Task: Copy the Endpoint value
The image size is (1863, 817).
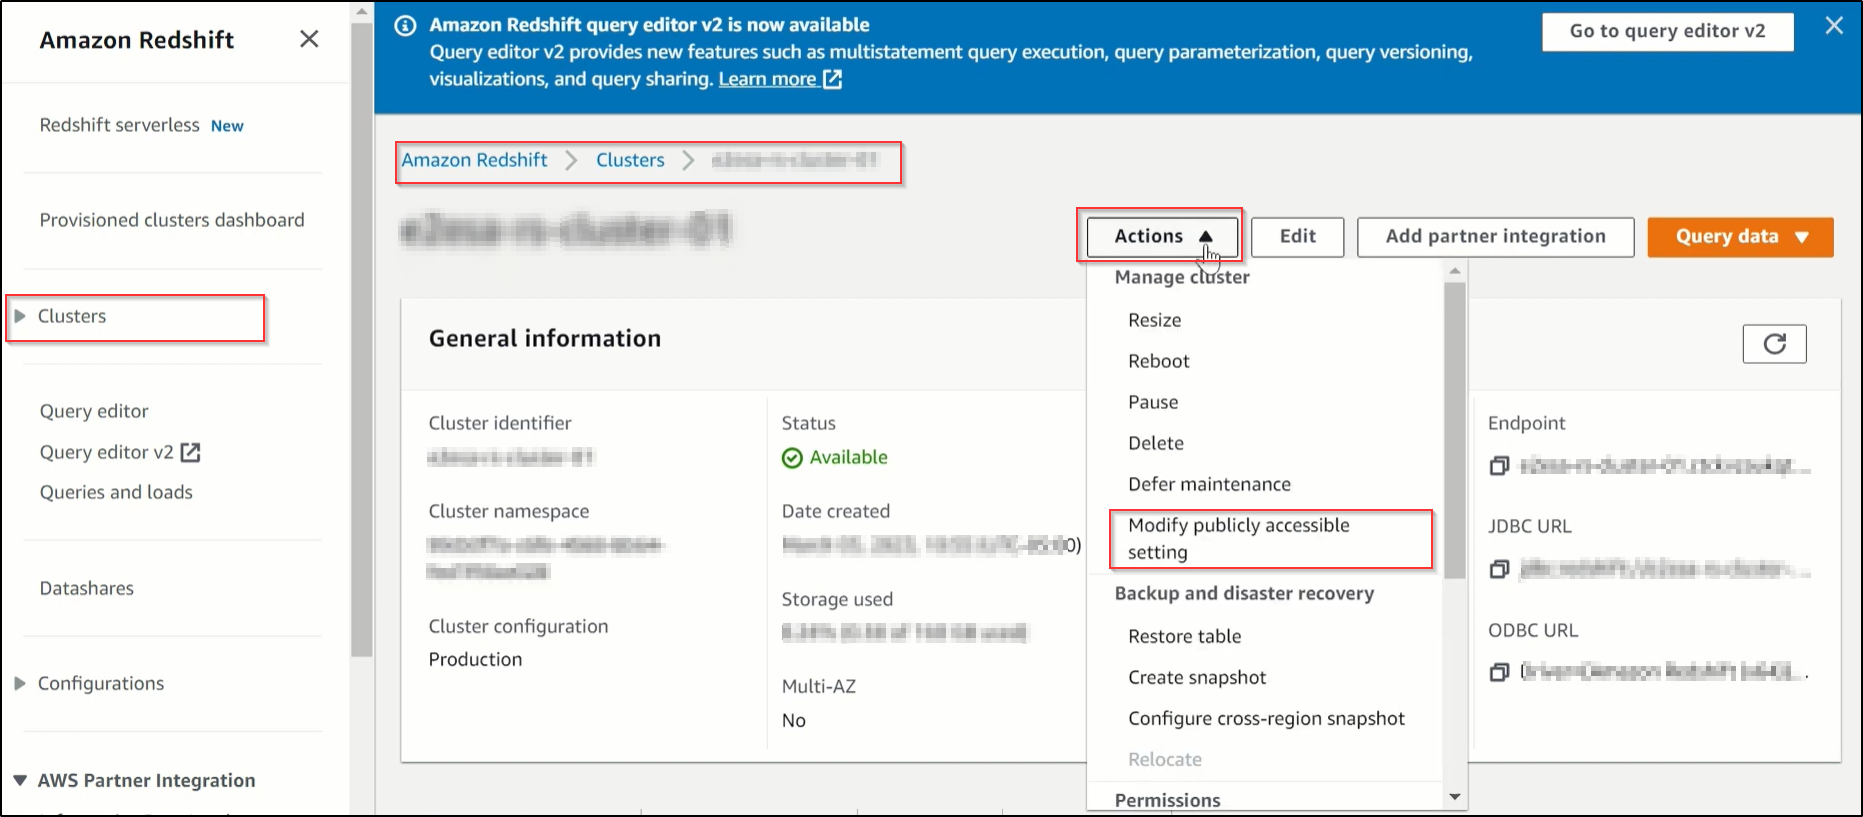Action: pos(1499,466)
